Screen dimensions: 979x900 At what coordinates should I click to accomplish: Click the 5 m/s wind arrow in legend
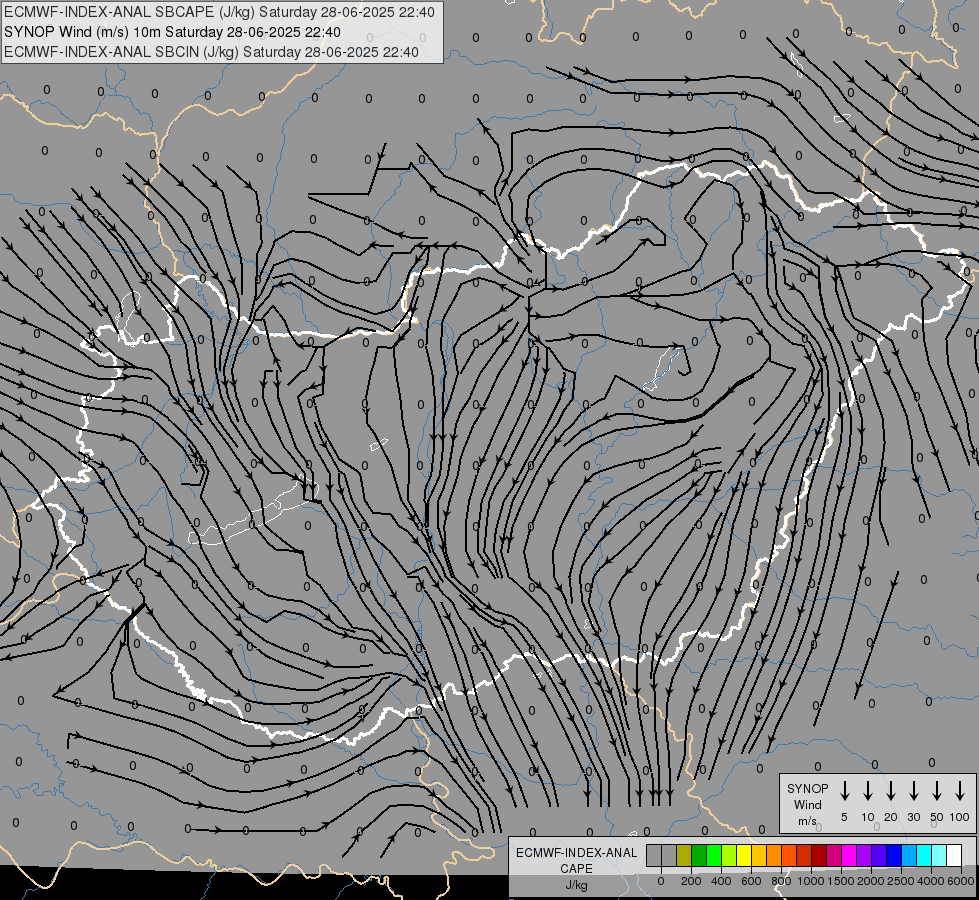844,791
